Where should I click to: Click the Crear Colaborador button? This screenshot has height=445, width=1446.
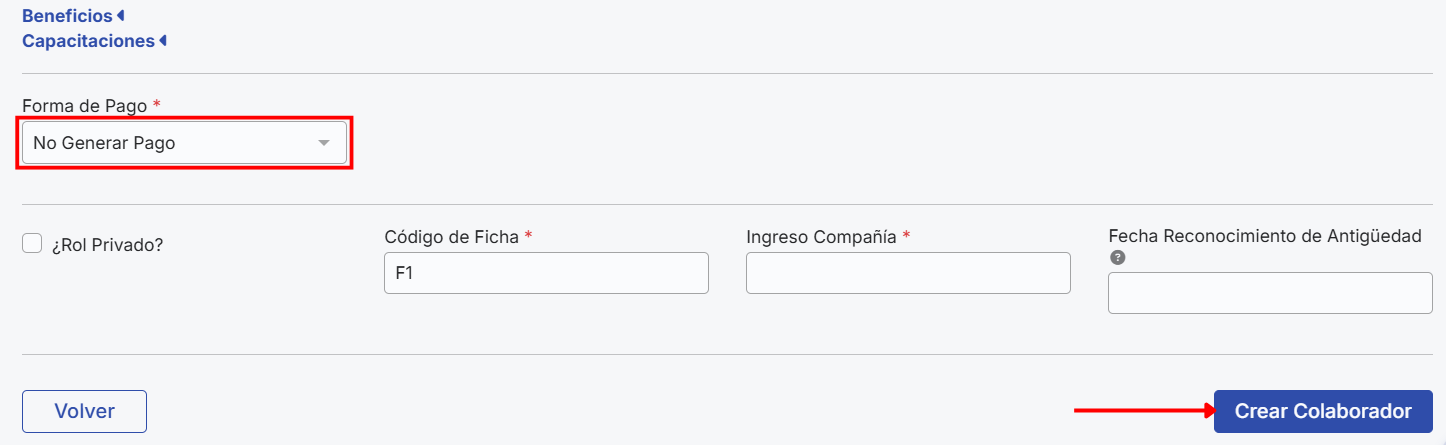coord(1322,411)
